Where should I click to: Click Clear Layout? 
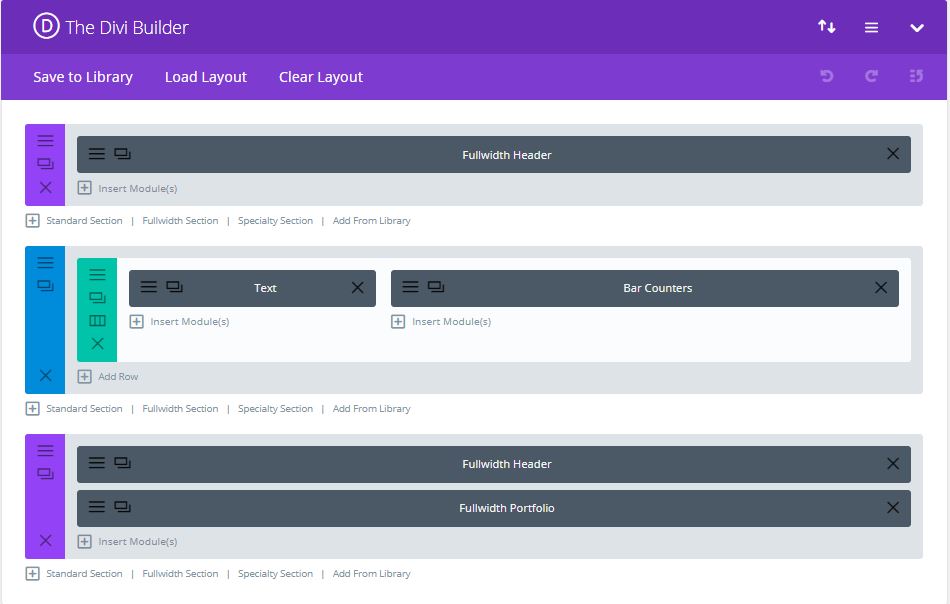pyautogui.click(x=321, y=77)
